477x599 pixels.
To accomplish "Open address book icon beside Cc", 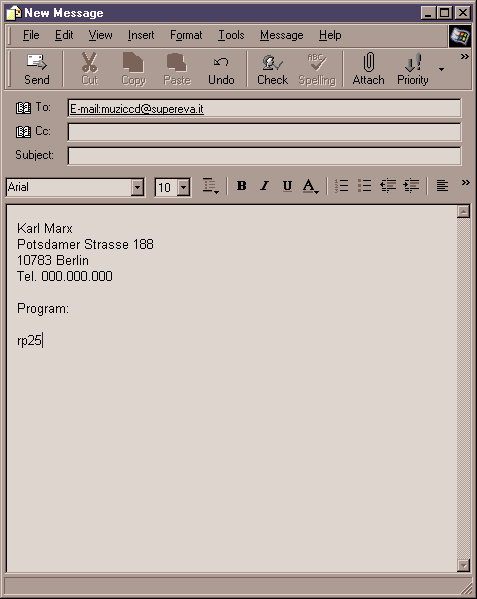I will pos(23,132).
